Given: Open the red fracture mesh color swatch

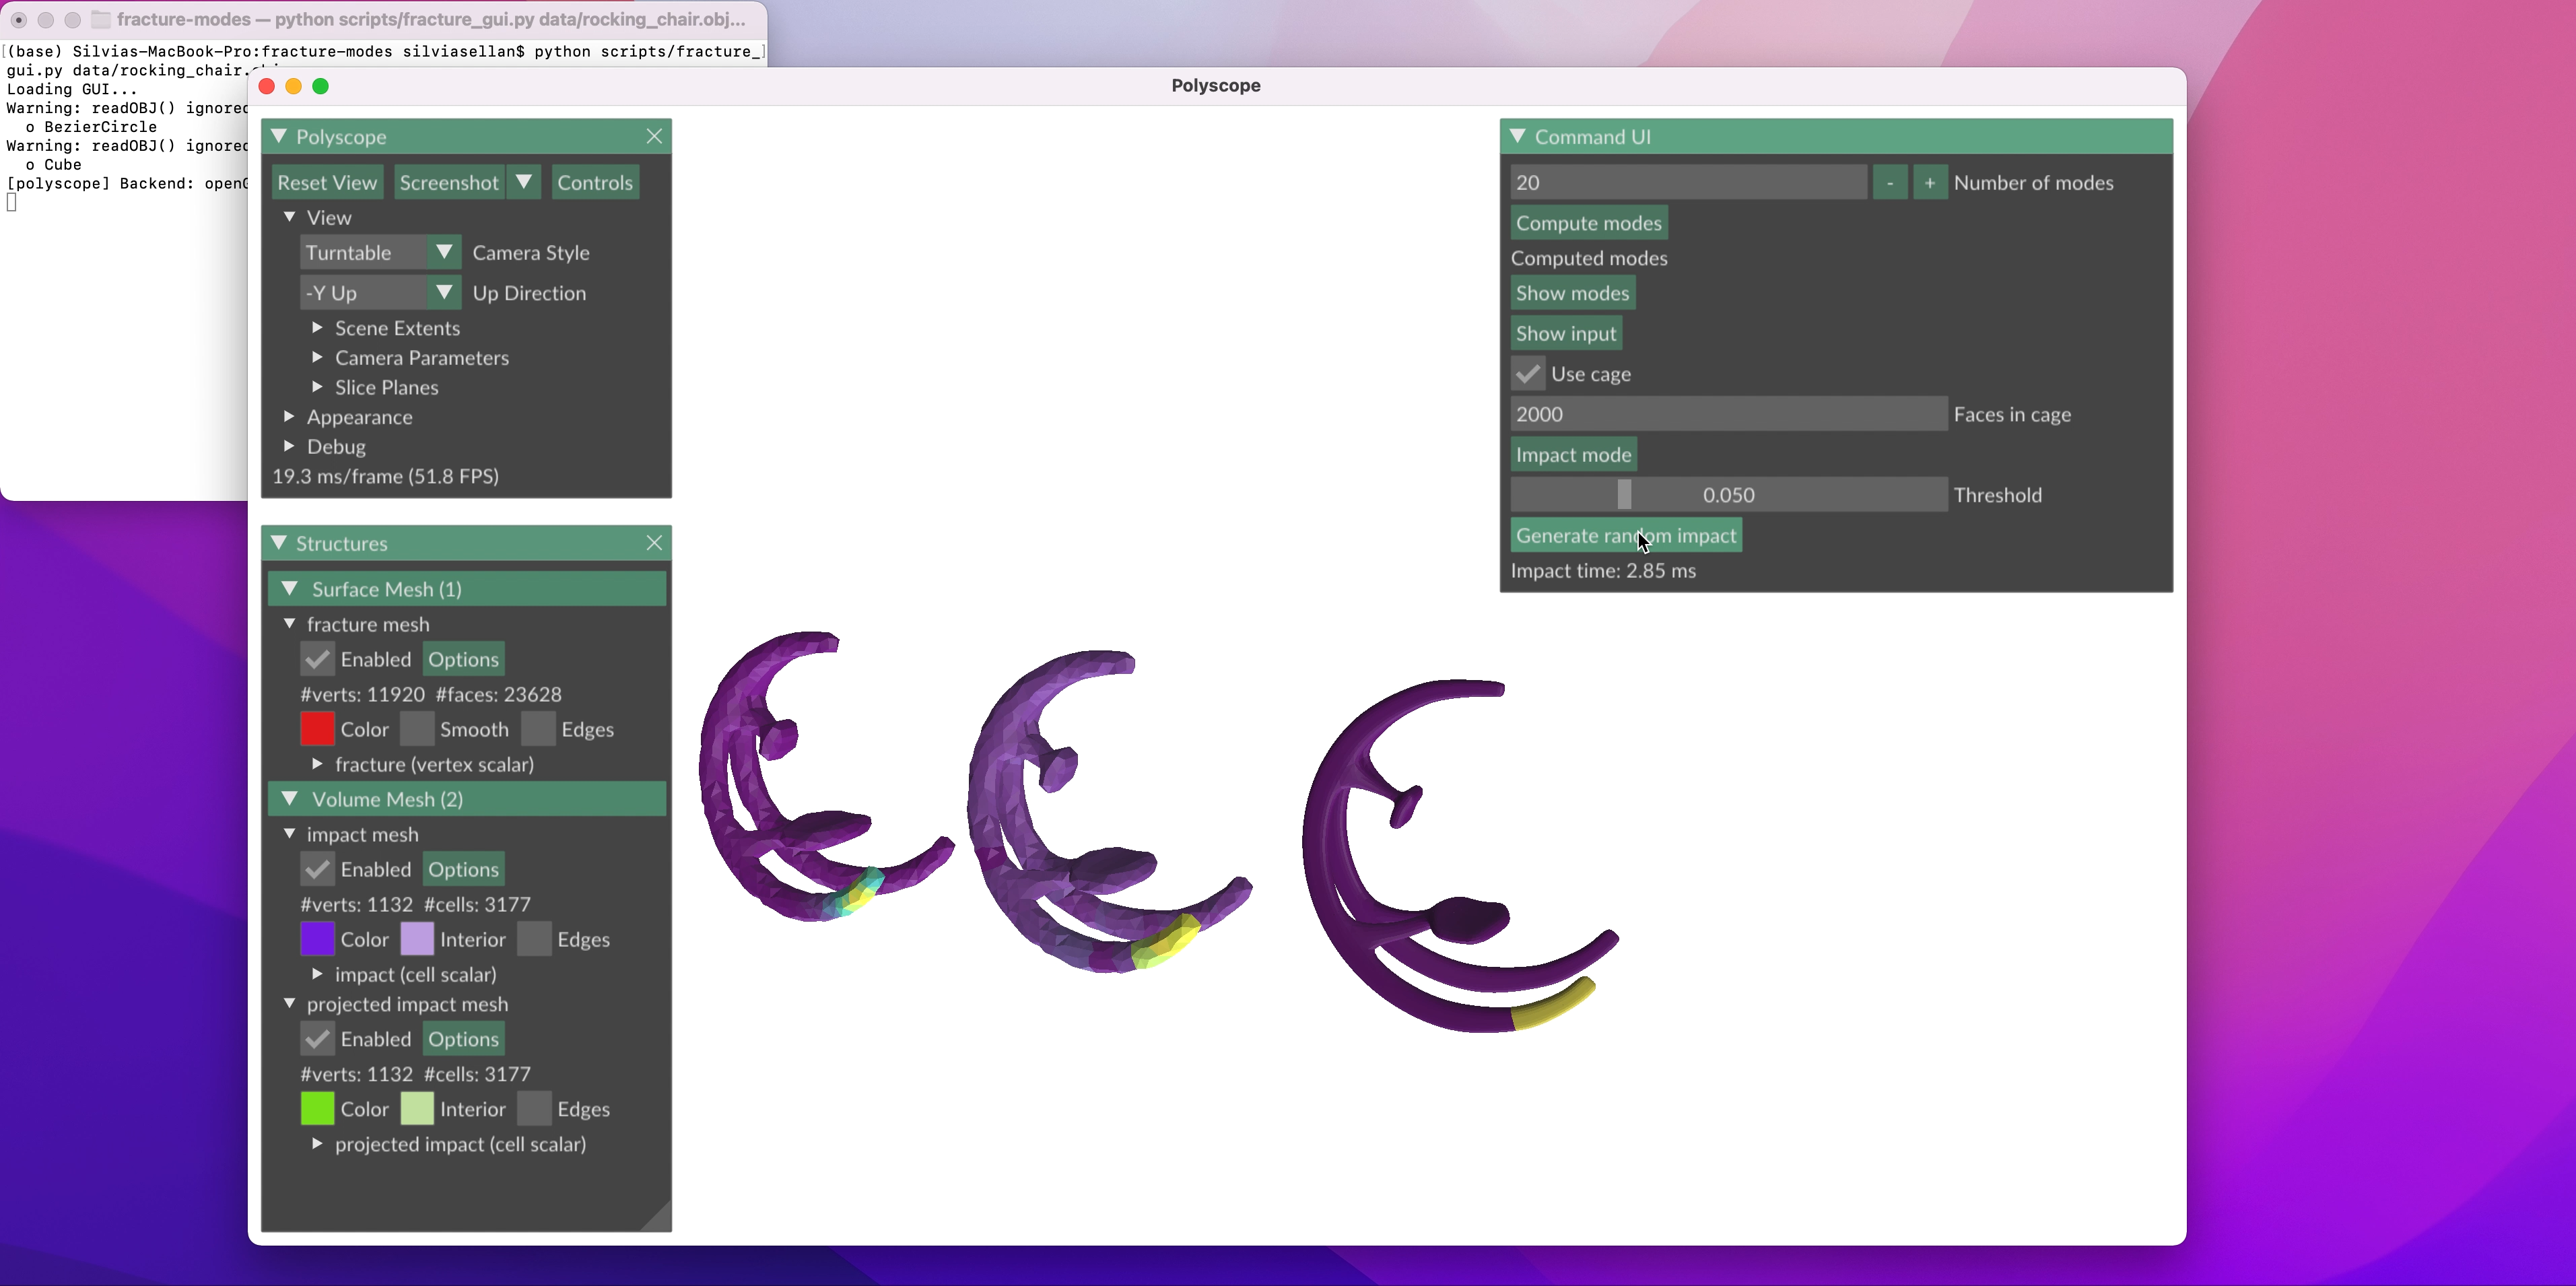Looking at the screenshot, I should 317,729.
